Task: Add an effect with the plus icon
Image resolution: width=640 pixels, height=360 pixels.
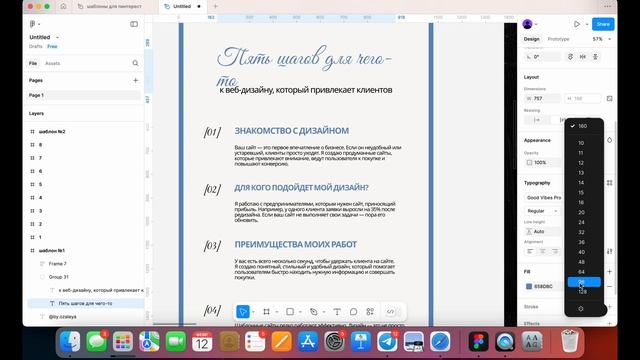Action: (609, 323)
